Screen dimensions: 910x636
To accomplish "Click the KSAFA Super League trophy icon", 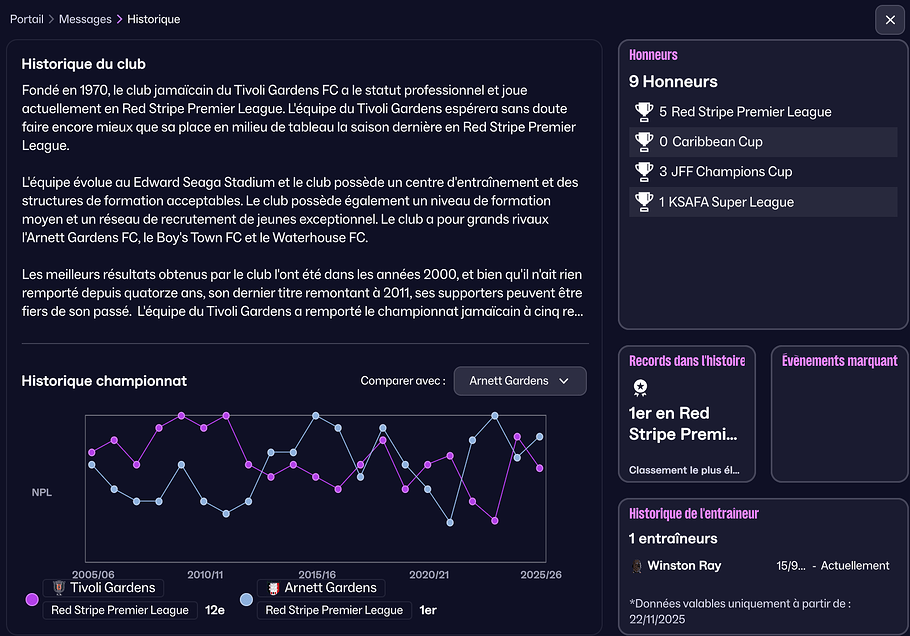I will pyautogui.click(x=644, y=202).
